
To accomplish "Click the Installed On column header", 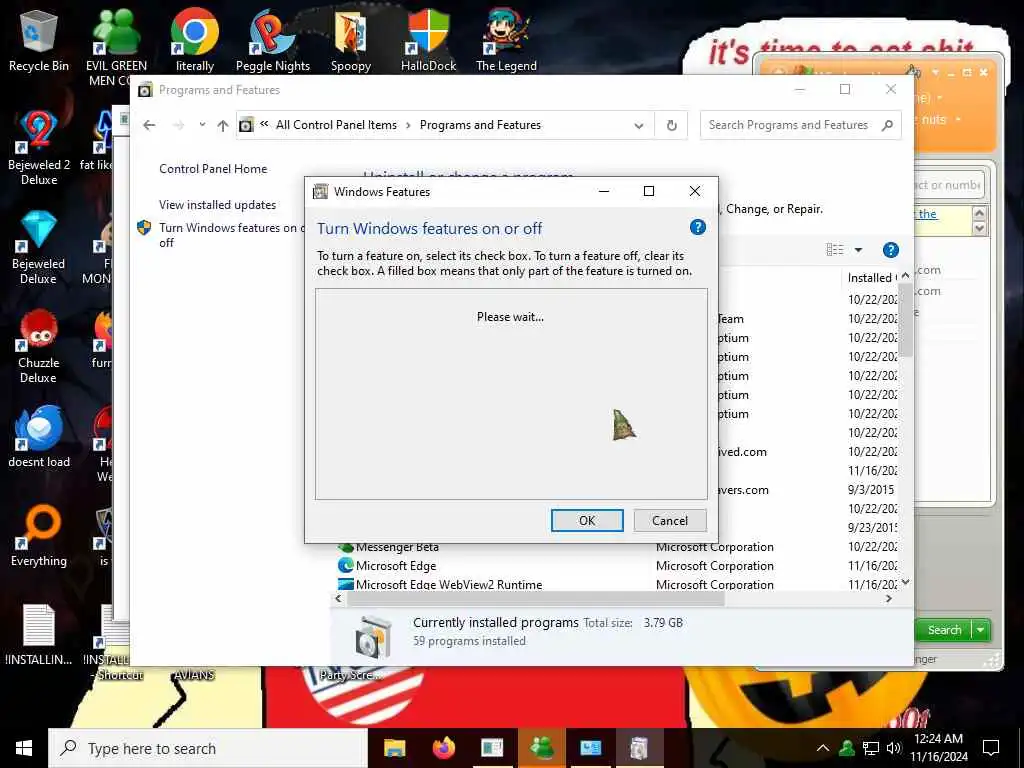I will 872,278.
